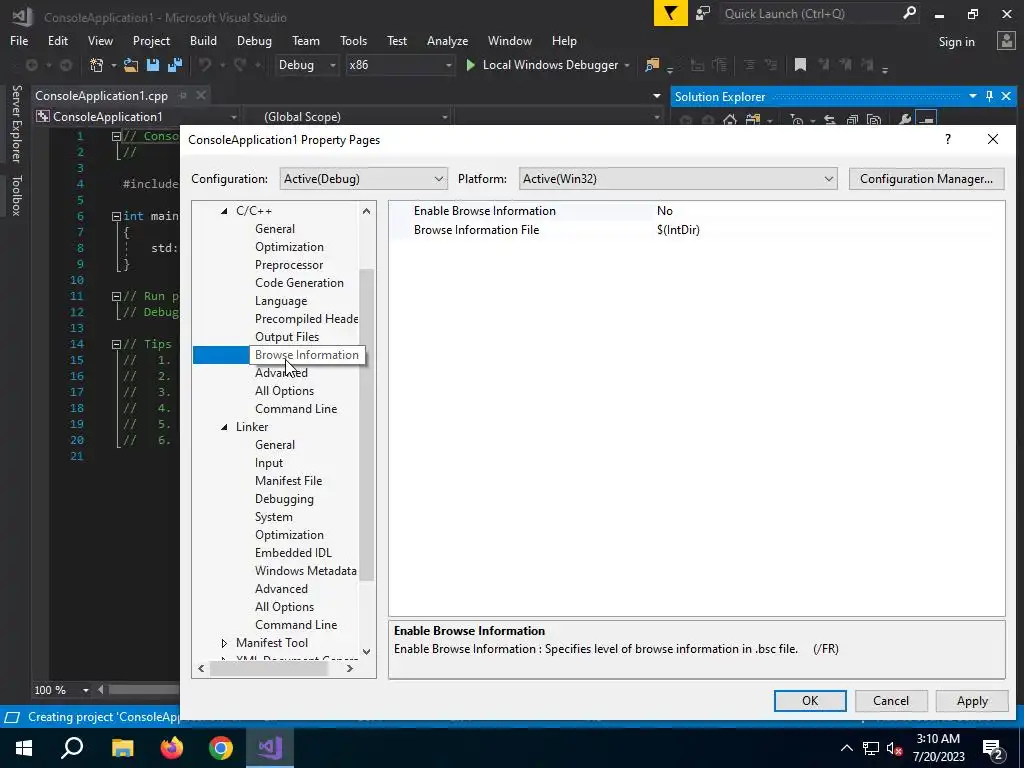Click the Solution Explorer auto-hide pin icon
This screenshot has height=768, width=1024.
pyautogui.click(x=989, y=96)
